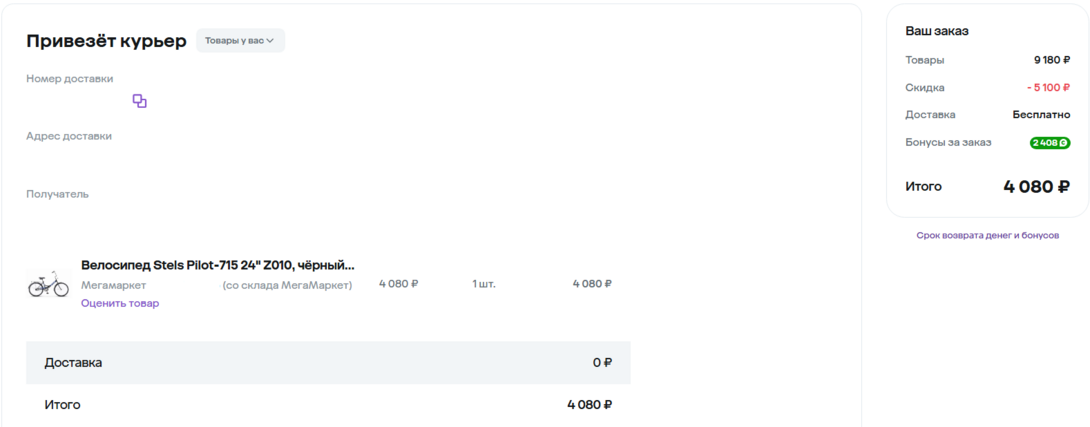Image resolution: width=1090 pixels, height=427 pixels.
Task: Click the 9 180 ₽ goods amount
Action: [x=1052, y=60]
